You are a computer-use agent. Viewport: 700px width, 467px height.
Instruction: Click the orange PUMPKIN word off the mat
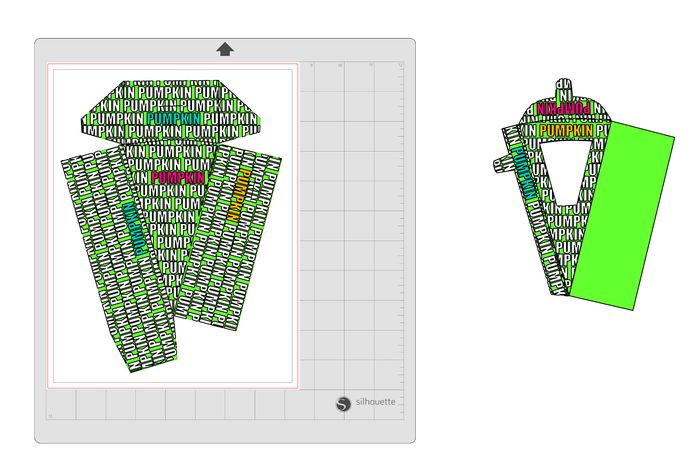[569, 130]
